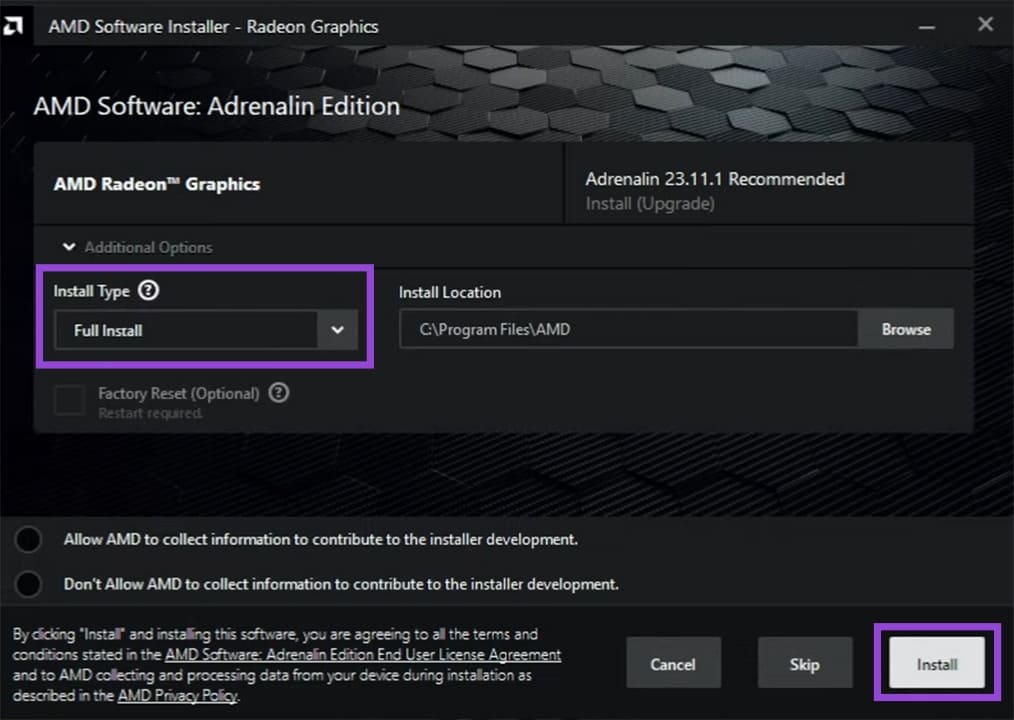Screen dimensions: 1014x720
Task: Click the Install button to begin installation
Action: point(936,663)
